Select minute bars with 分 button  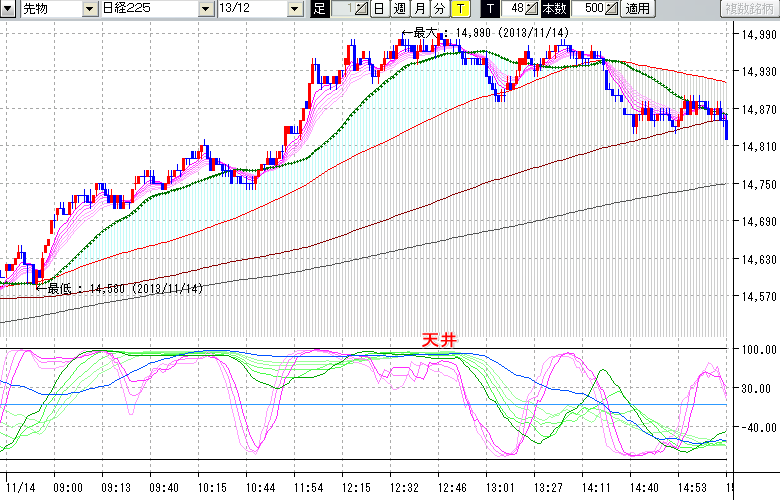pos(439,9)
